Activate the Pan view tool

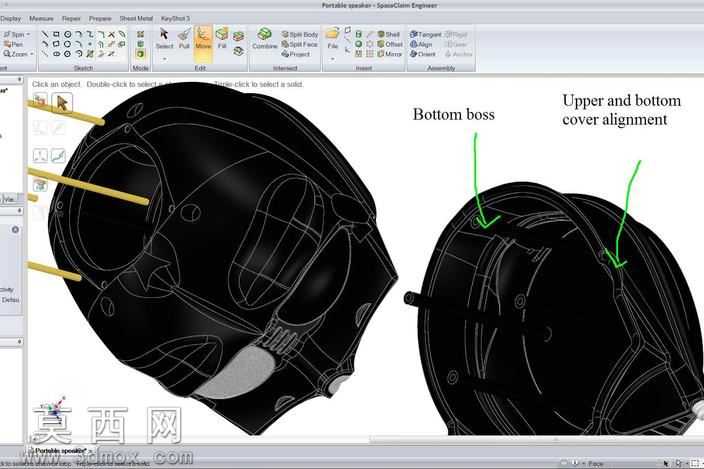13,44
